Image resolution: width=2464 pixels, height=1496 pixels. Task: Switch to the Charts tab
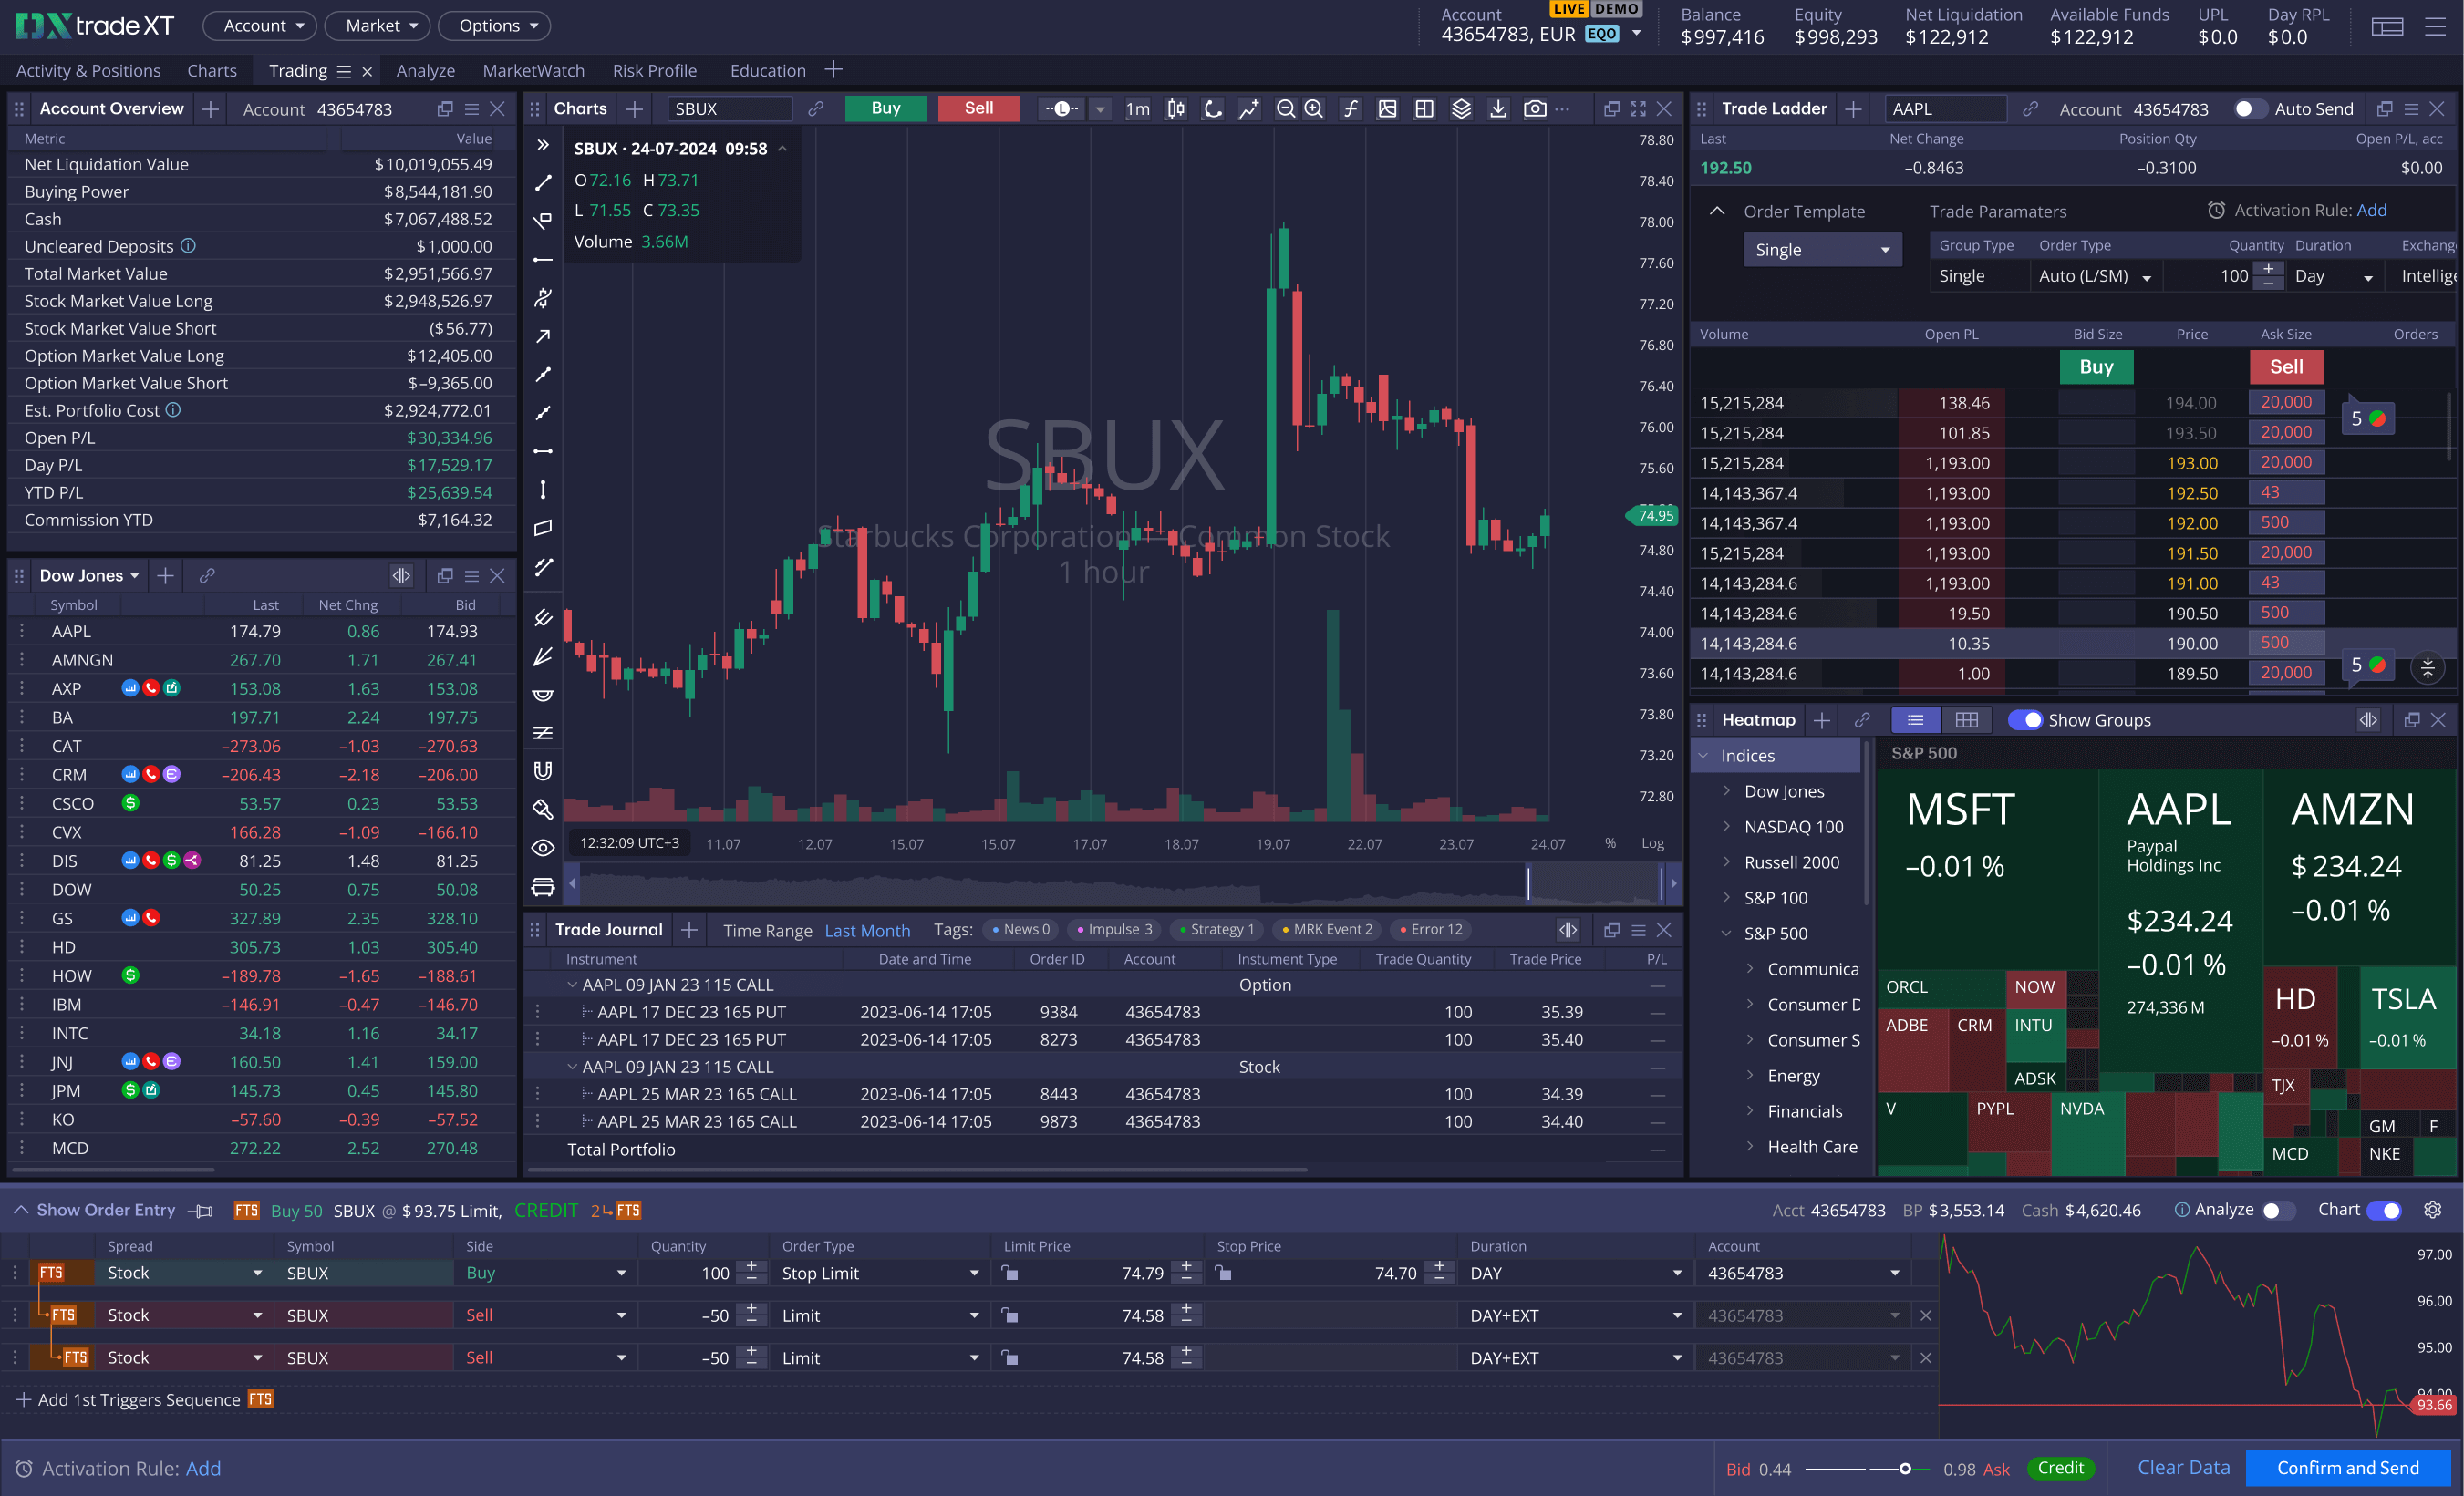pos(212,71)
